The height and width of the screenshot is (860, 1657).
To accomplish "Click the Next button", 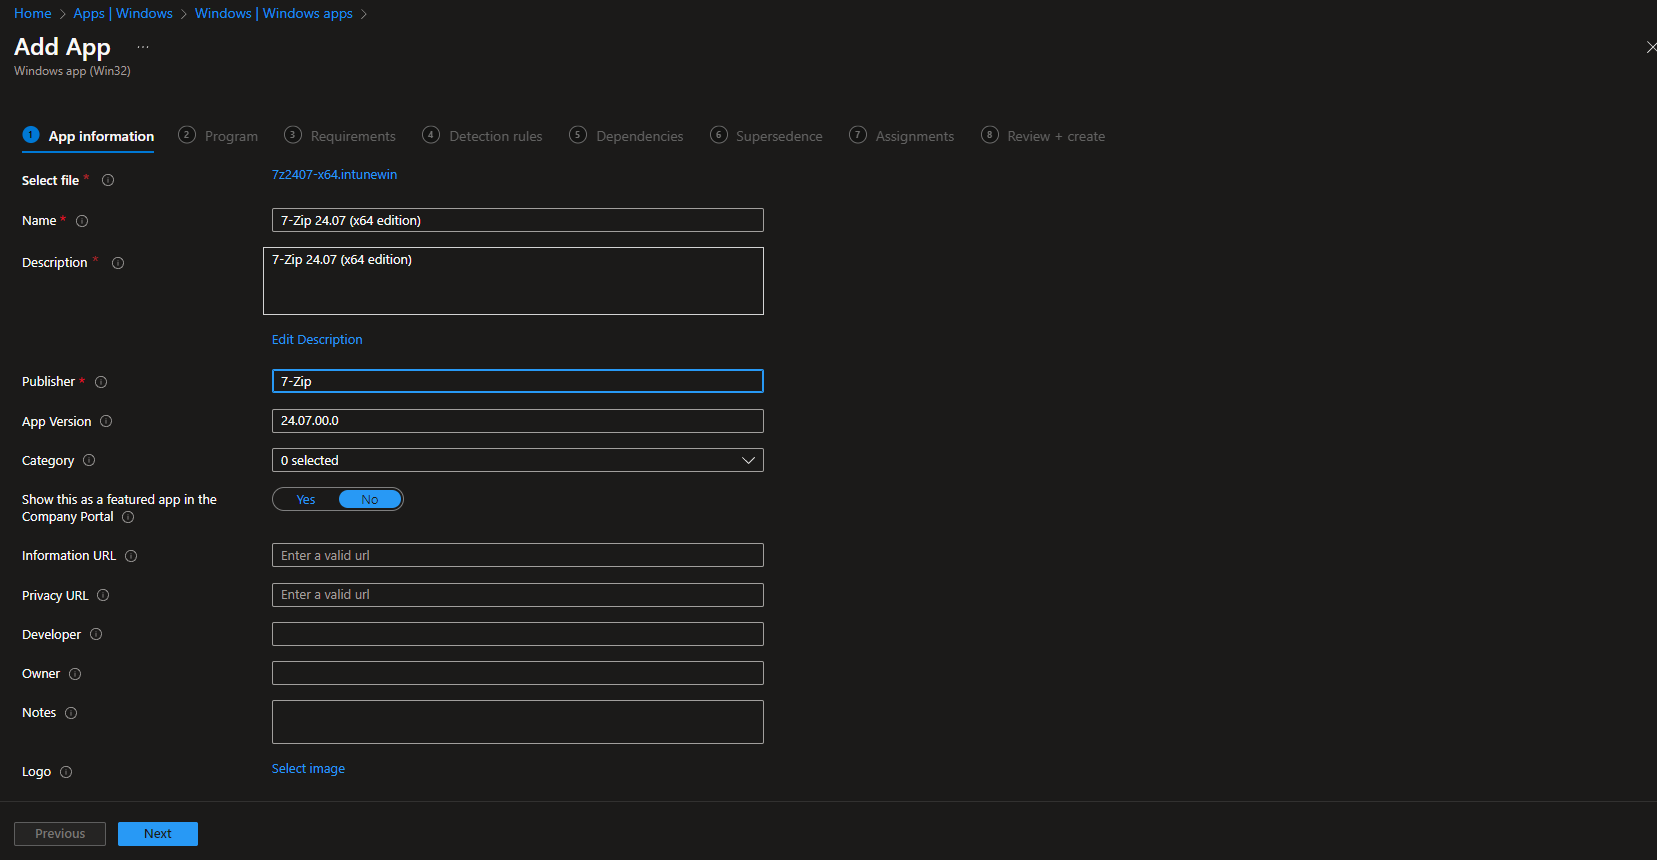I will pos(158,834).
